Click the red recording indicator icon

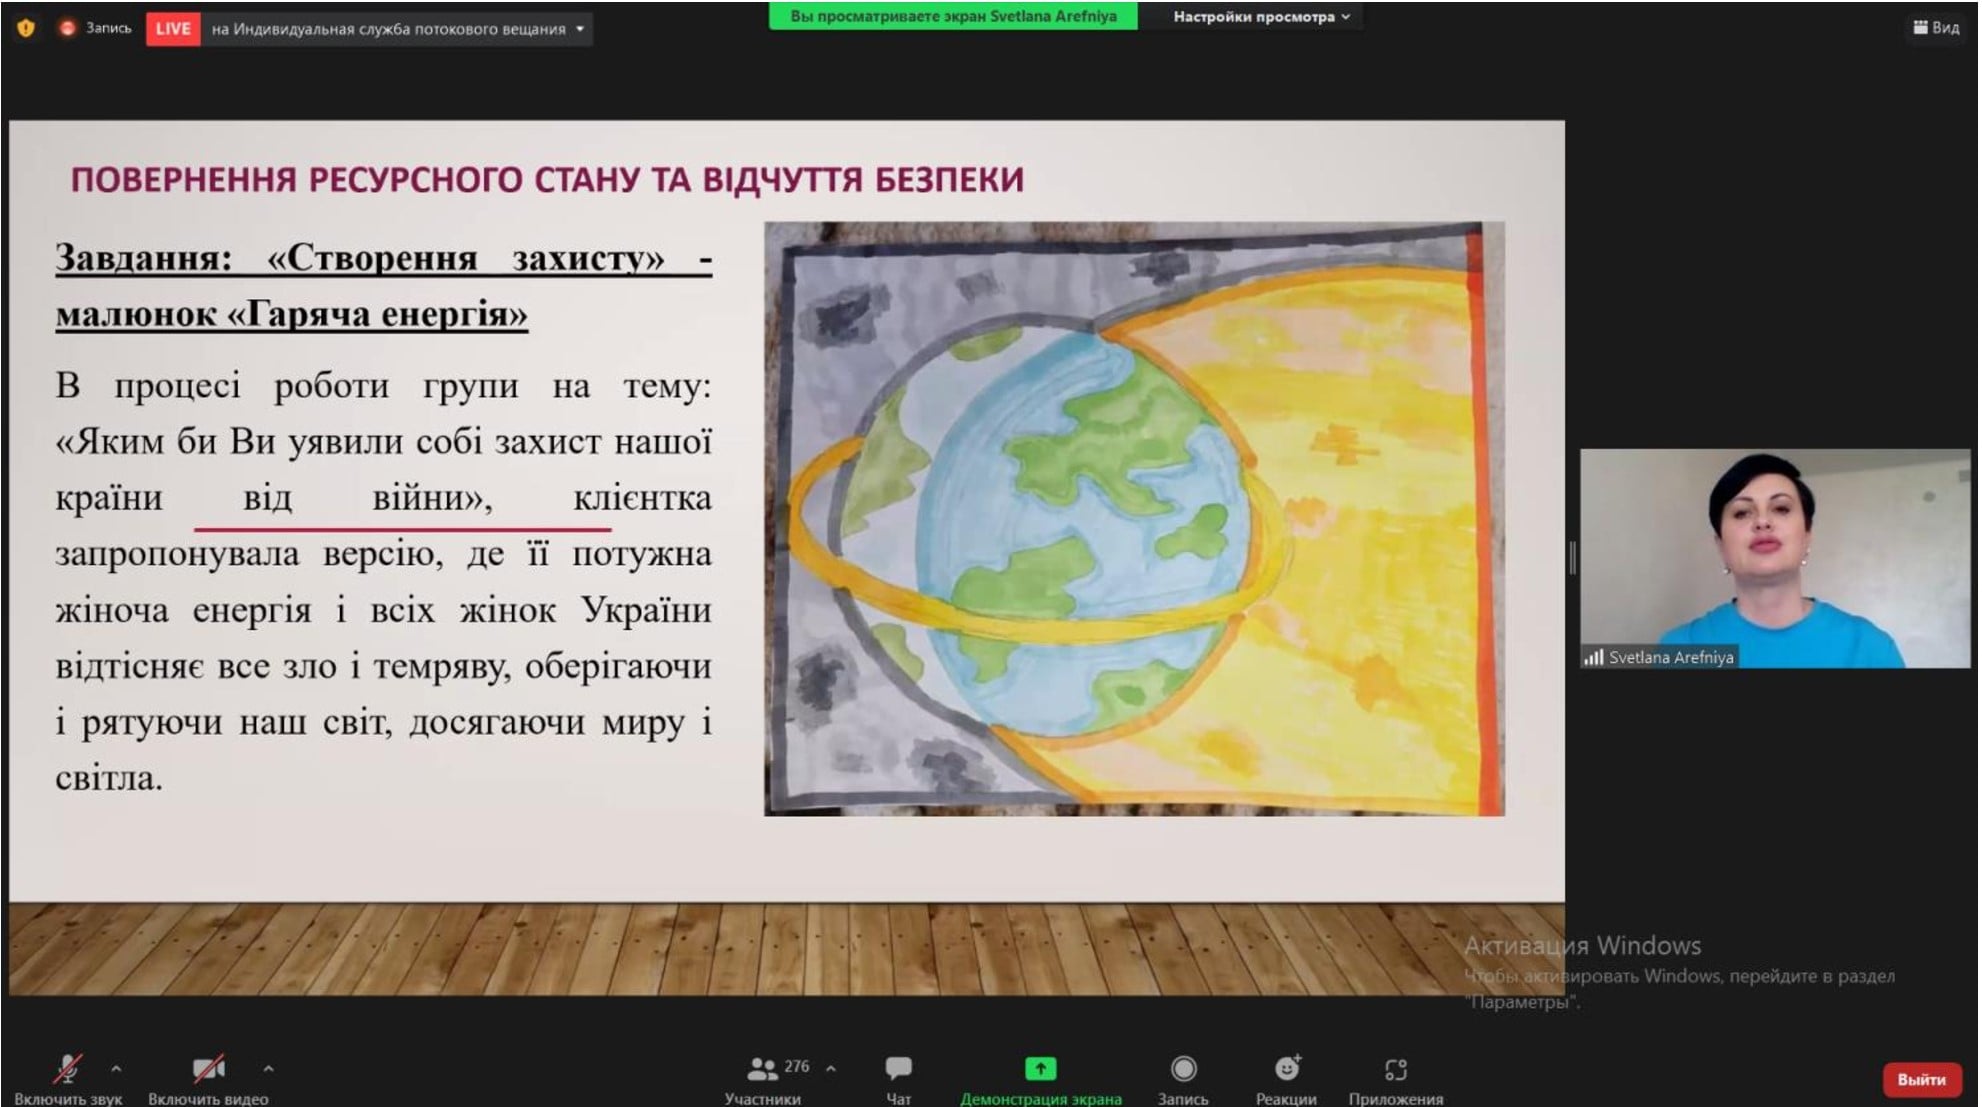pos(67,28)
